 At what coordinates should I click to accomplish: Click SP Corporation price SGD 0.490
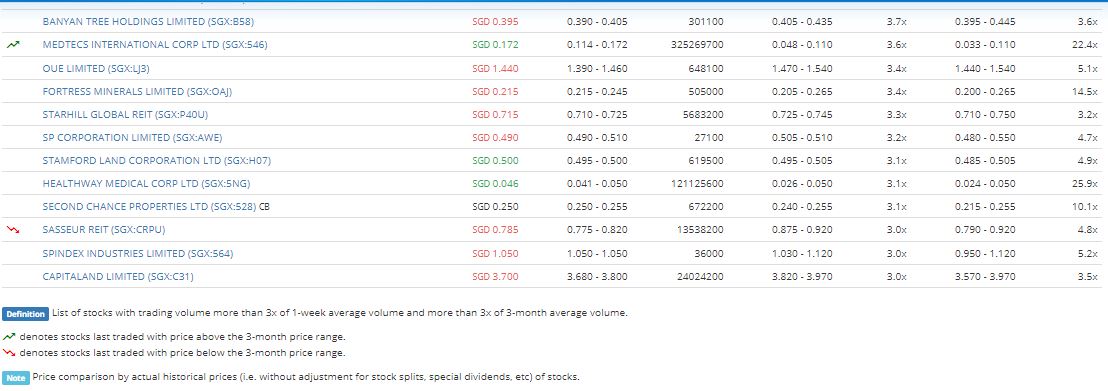[495, 137]
